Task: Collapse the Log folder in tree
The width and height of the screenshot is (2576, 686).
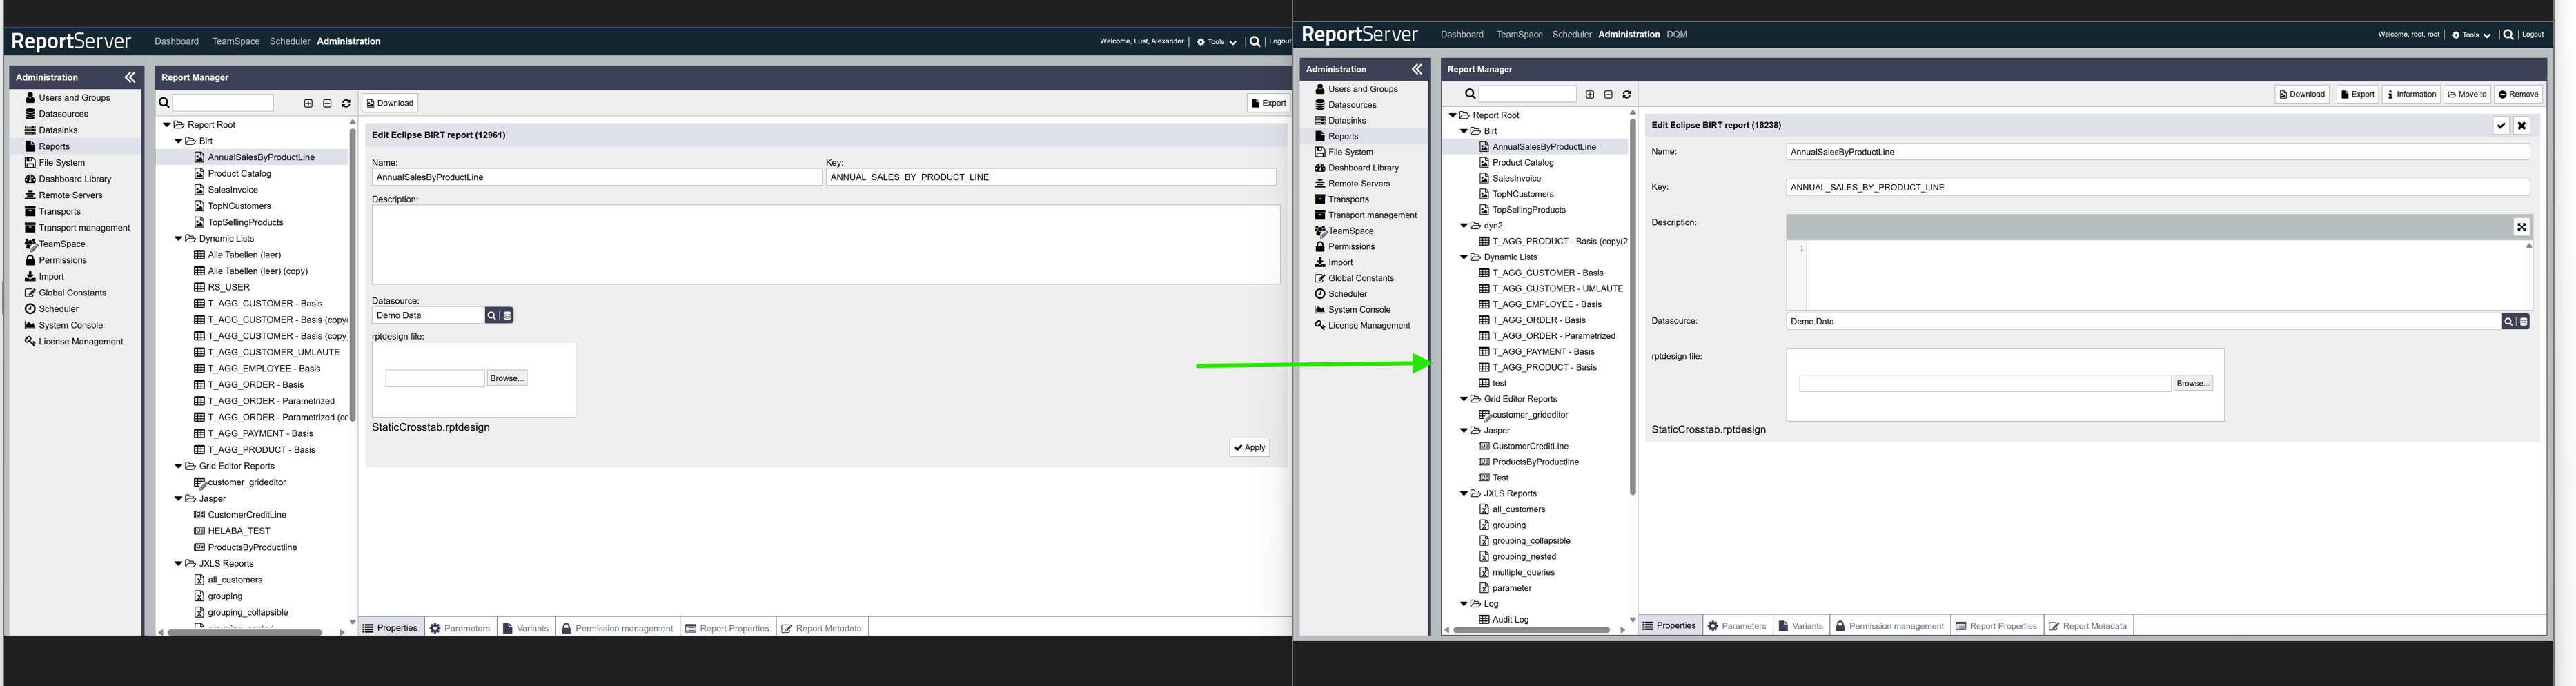Action: click(x=1464, y=604)
